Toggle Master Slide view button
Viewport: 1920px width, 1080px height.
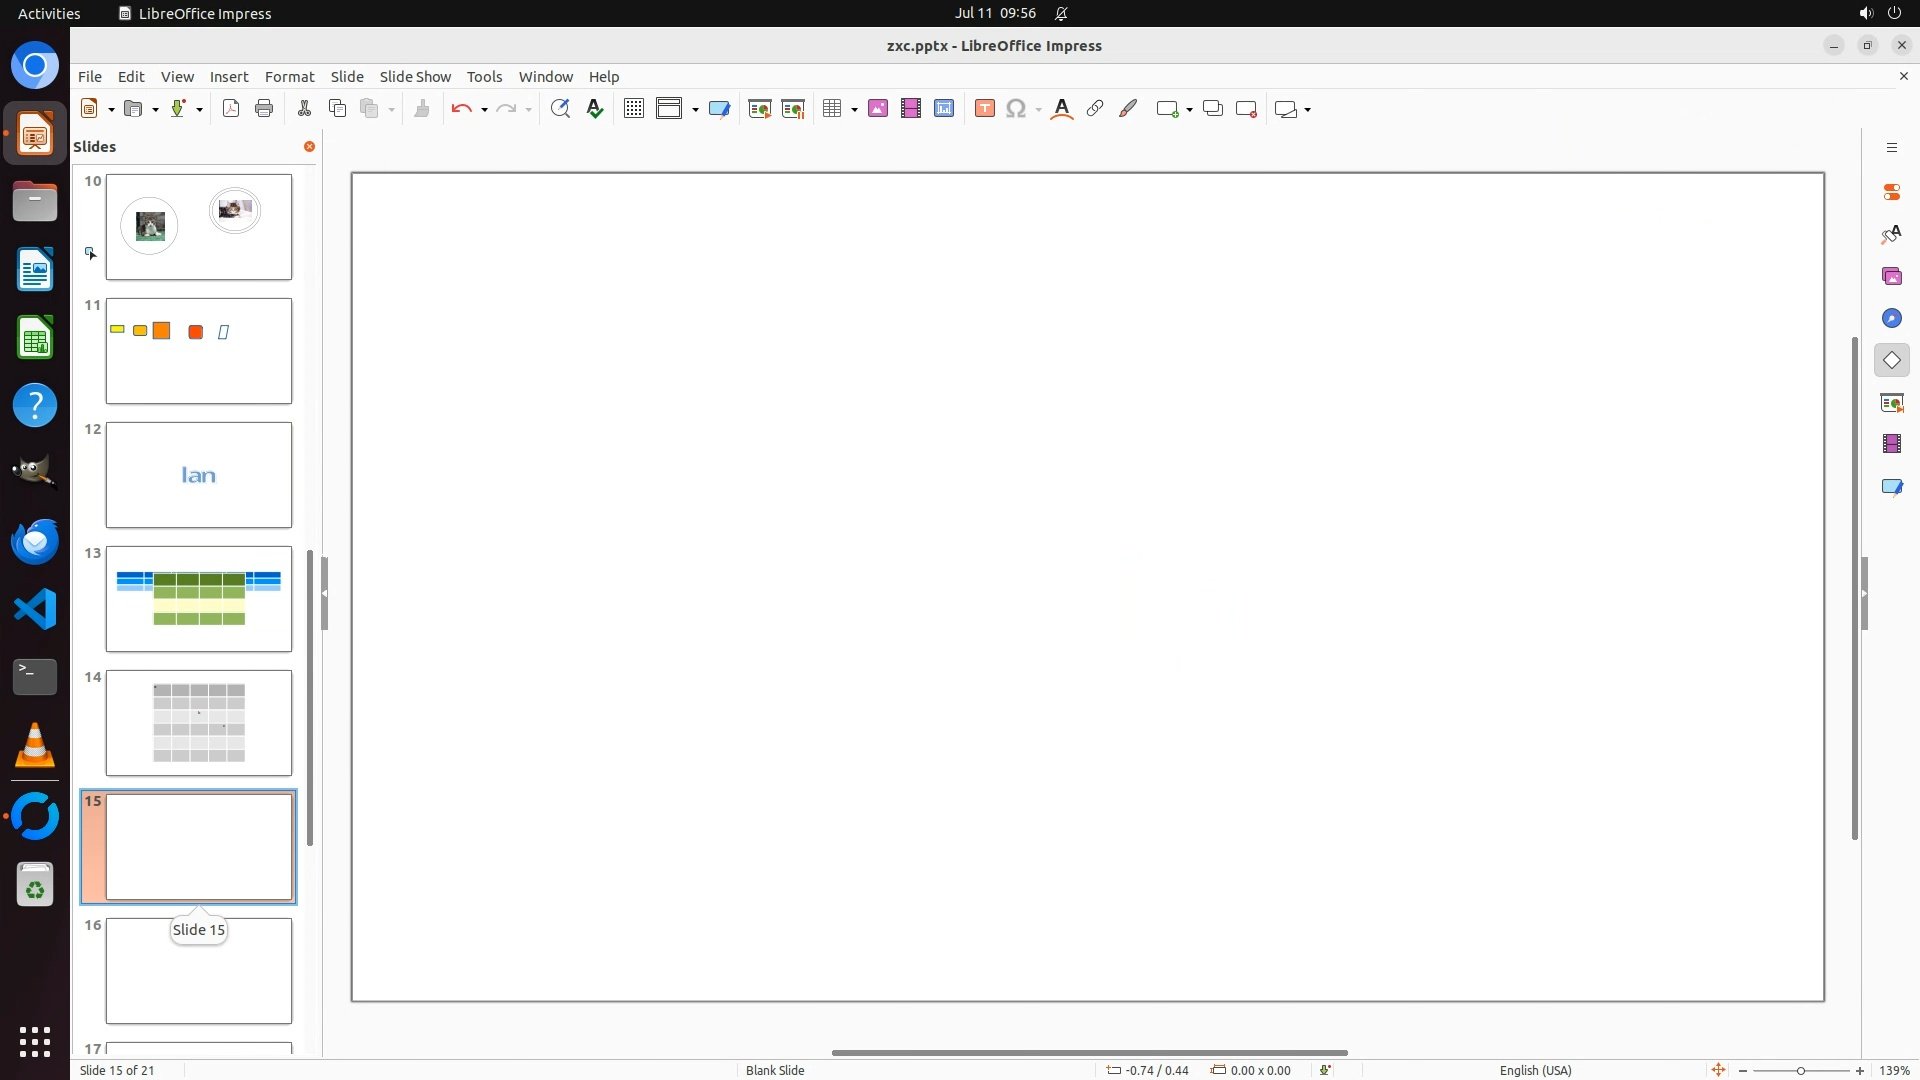(x=719, y=109)
